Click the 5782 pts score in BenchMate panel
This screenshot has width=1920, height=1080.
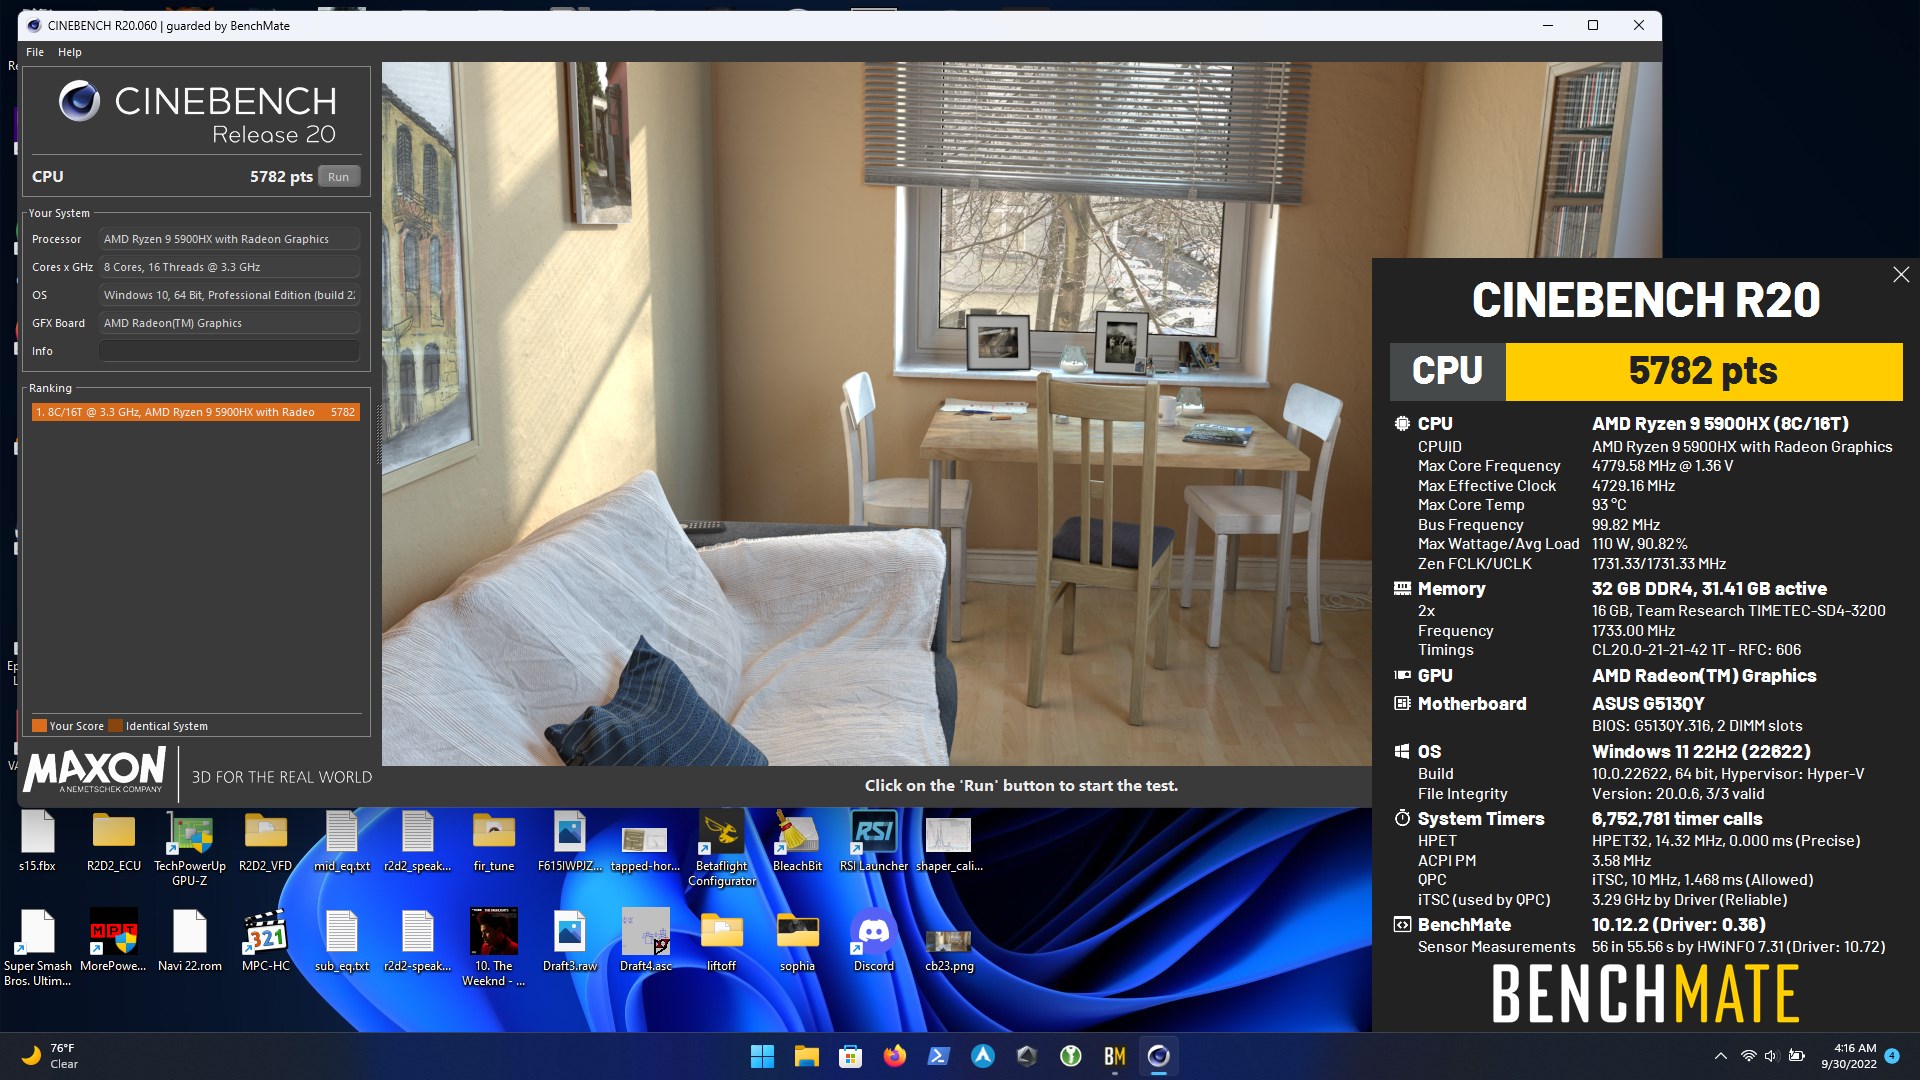1703,371
